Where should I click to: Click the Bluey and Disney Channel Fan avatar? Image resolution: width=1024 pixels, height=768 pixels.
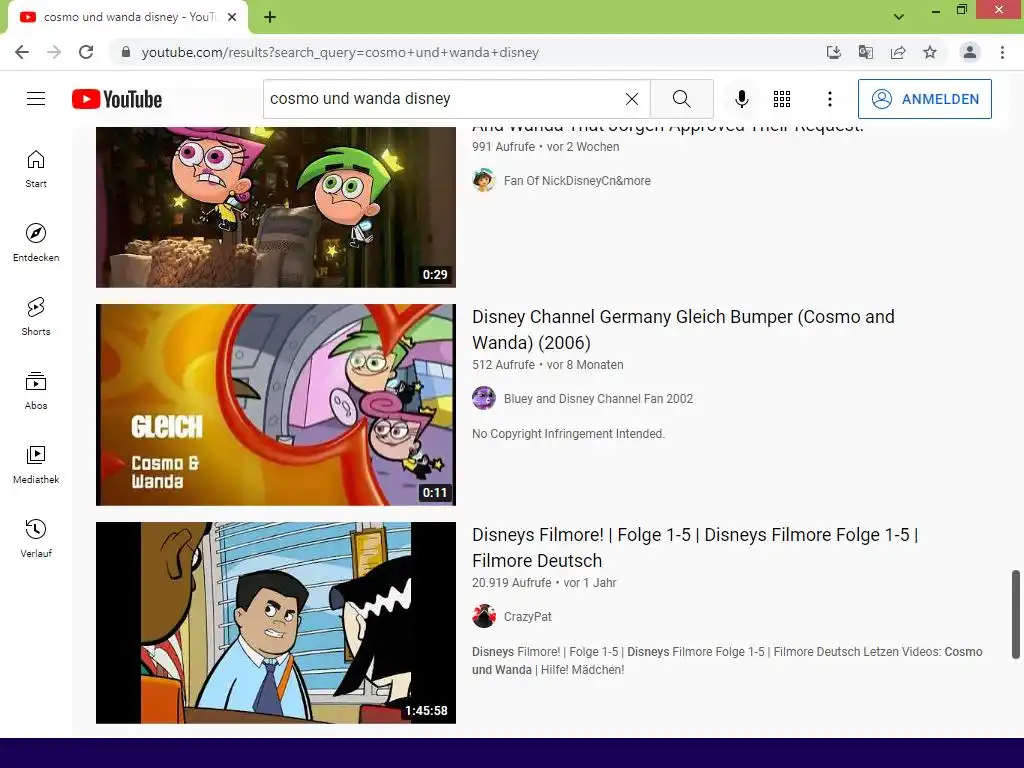[x=484, y=398]
